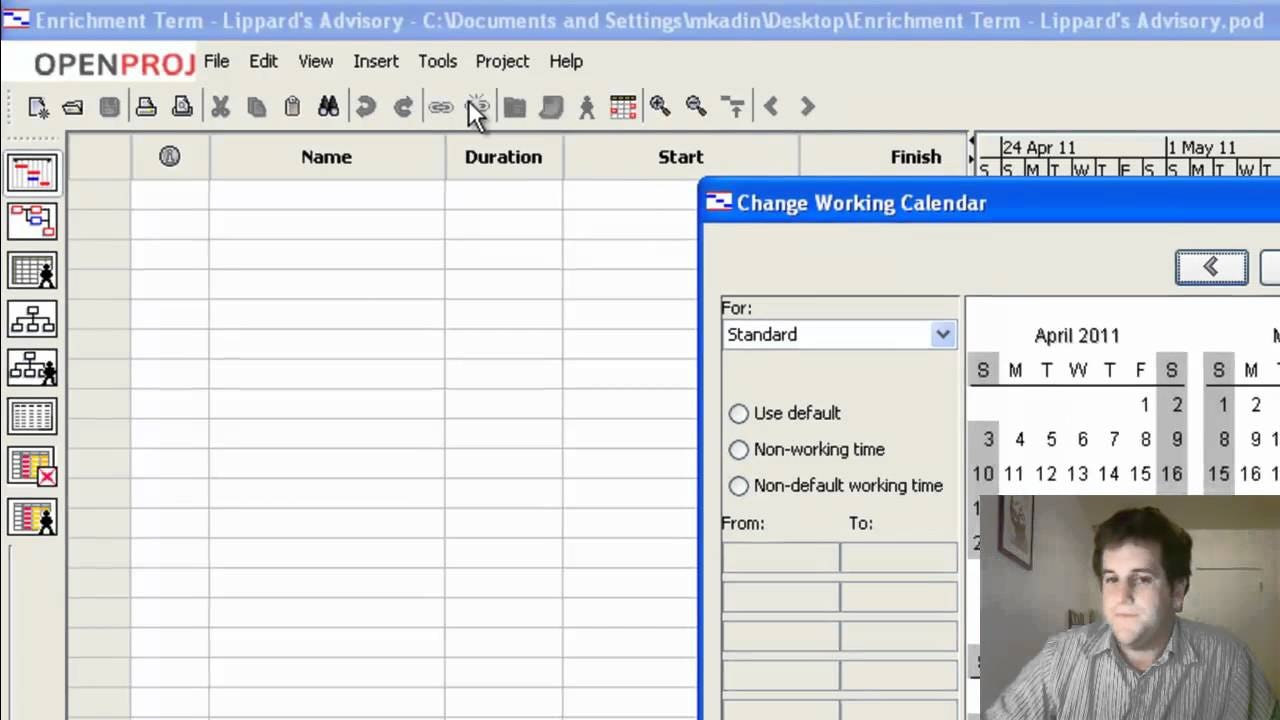Select the Use default radio button
Image resolution: width=1280 pixels, height=720 pixels.
click(738, 413)
